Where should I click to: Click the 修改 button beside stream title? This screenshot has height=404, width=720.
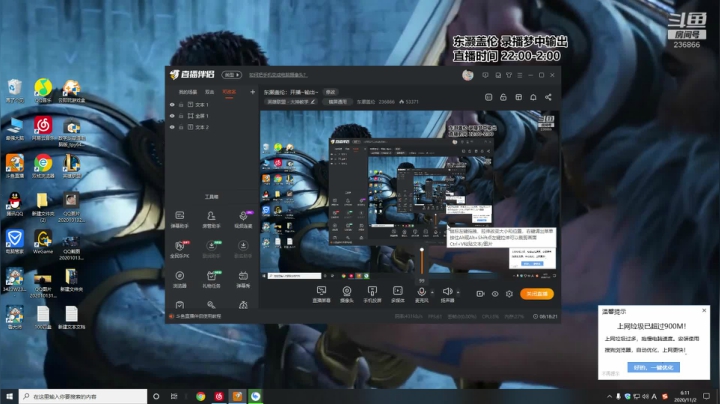331,92
